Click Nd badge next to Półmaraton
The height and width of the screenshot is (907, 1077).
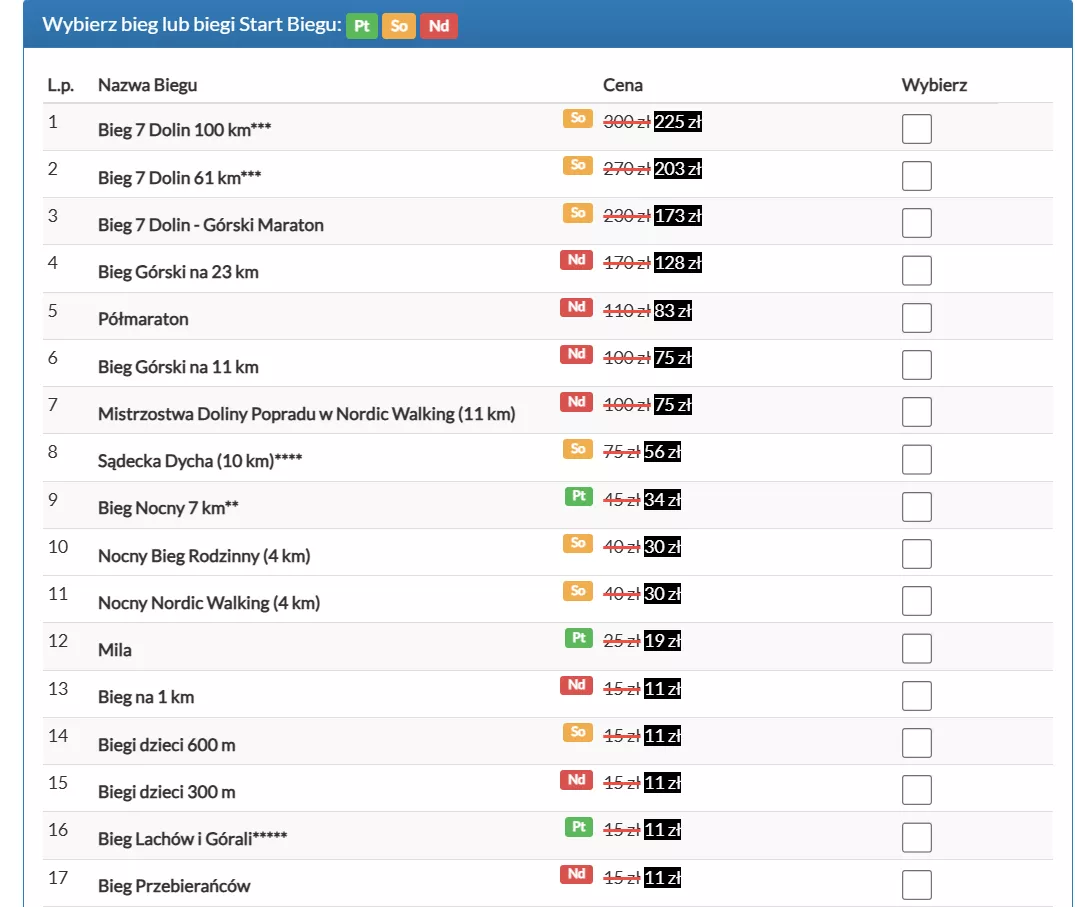coord(576,307)
